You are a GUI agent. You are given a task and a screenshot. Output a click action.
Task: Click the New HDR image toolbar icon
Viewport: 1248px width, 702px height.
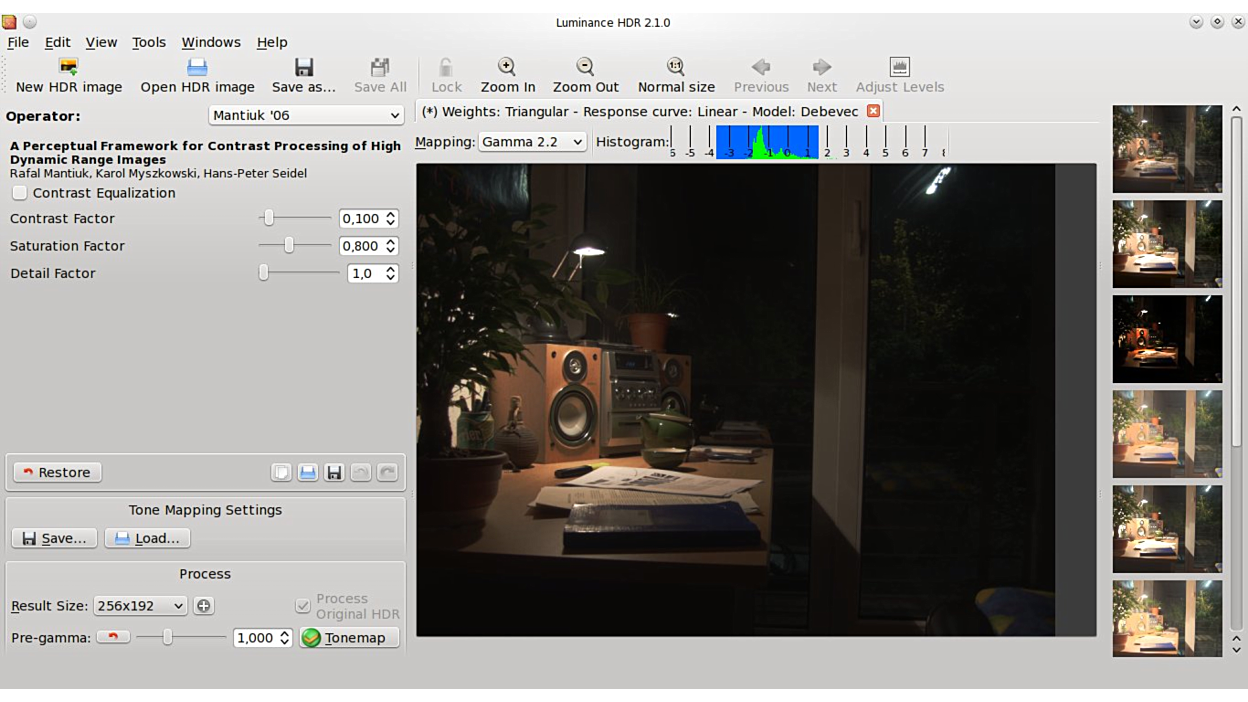pyautogui.click(x=68, y=75)
